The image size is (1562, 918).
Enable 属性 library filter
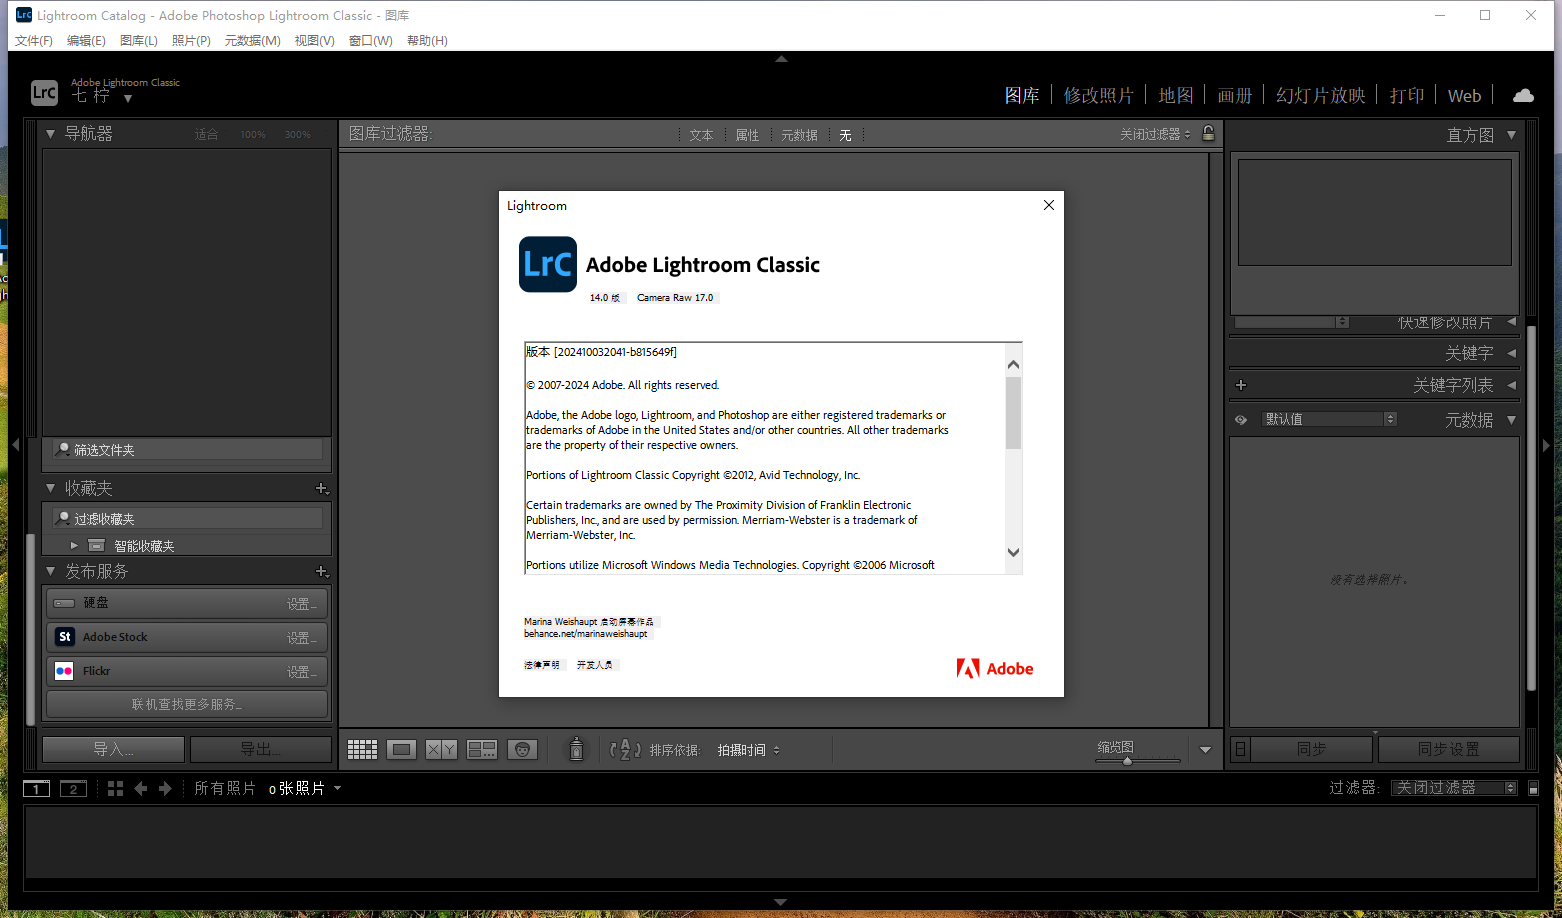click(747, 135)
